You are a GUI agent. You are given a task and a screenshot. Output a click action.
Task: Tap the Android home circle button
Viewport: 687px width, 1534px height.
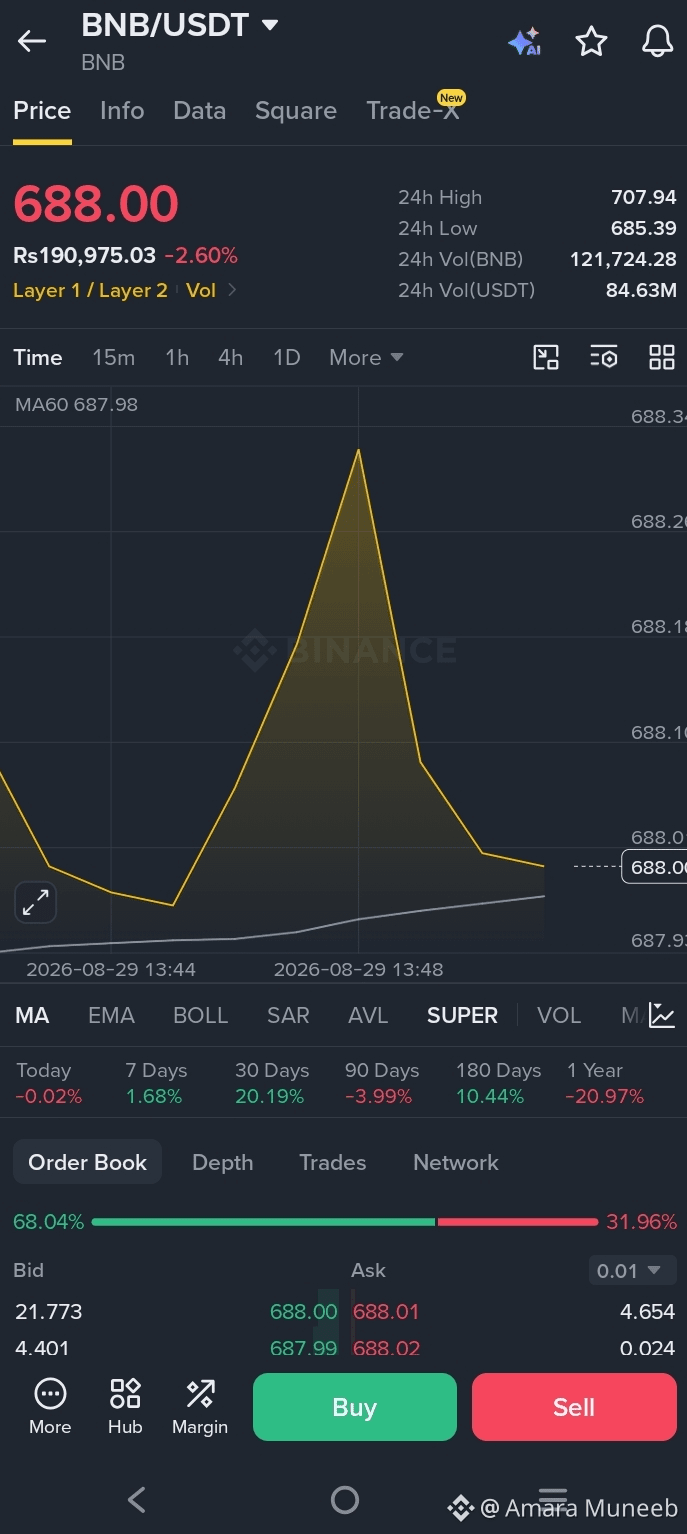[344, 1499]
